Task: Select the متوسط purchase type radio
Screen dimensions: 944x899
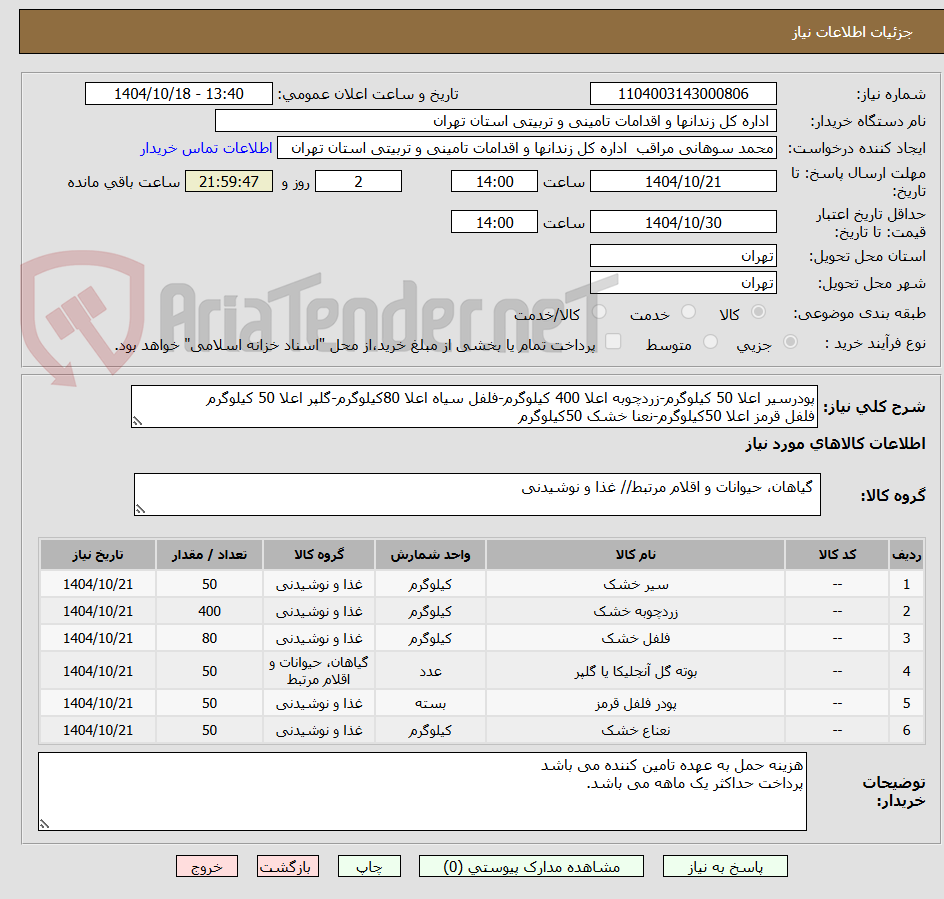Action: click(710, 342)
